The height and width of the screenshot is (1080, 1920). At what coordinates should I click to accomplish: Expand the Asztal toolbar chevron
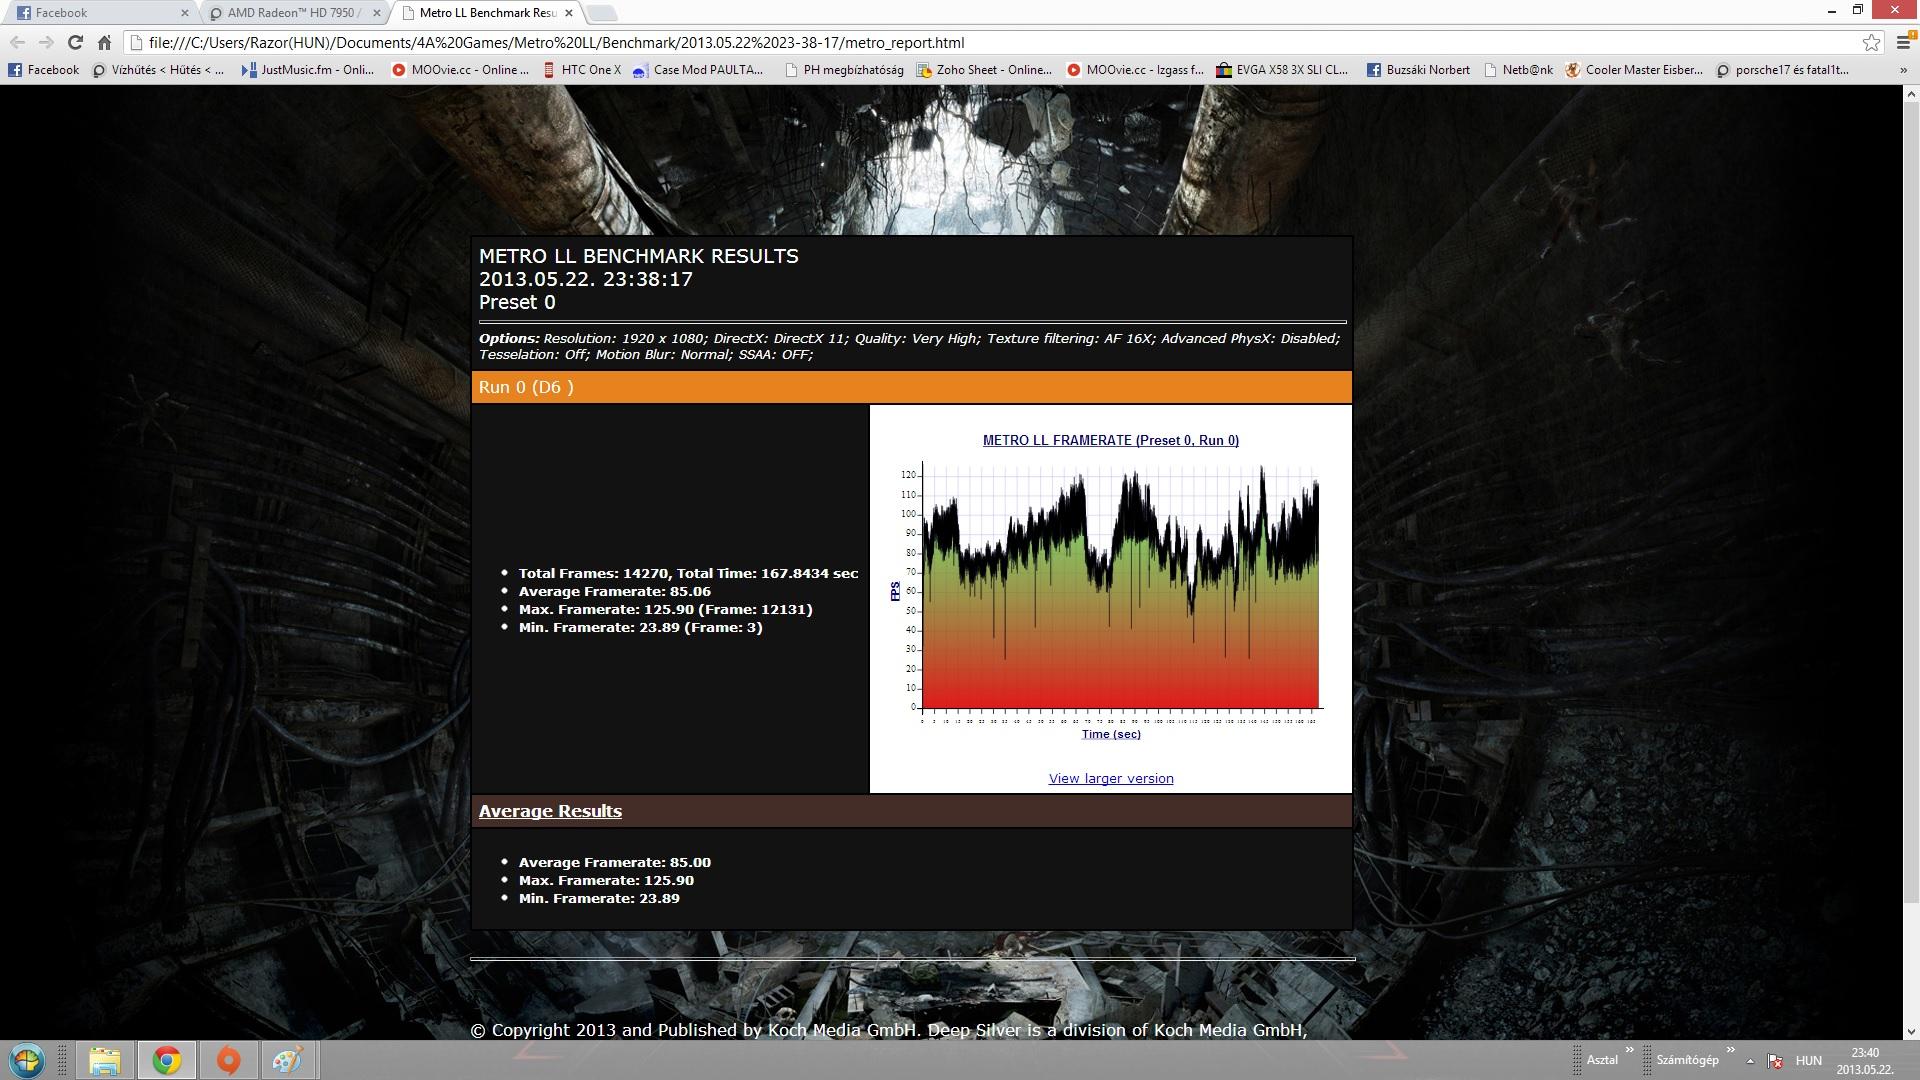[x=1629, y=1050]
